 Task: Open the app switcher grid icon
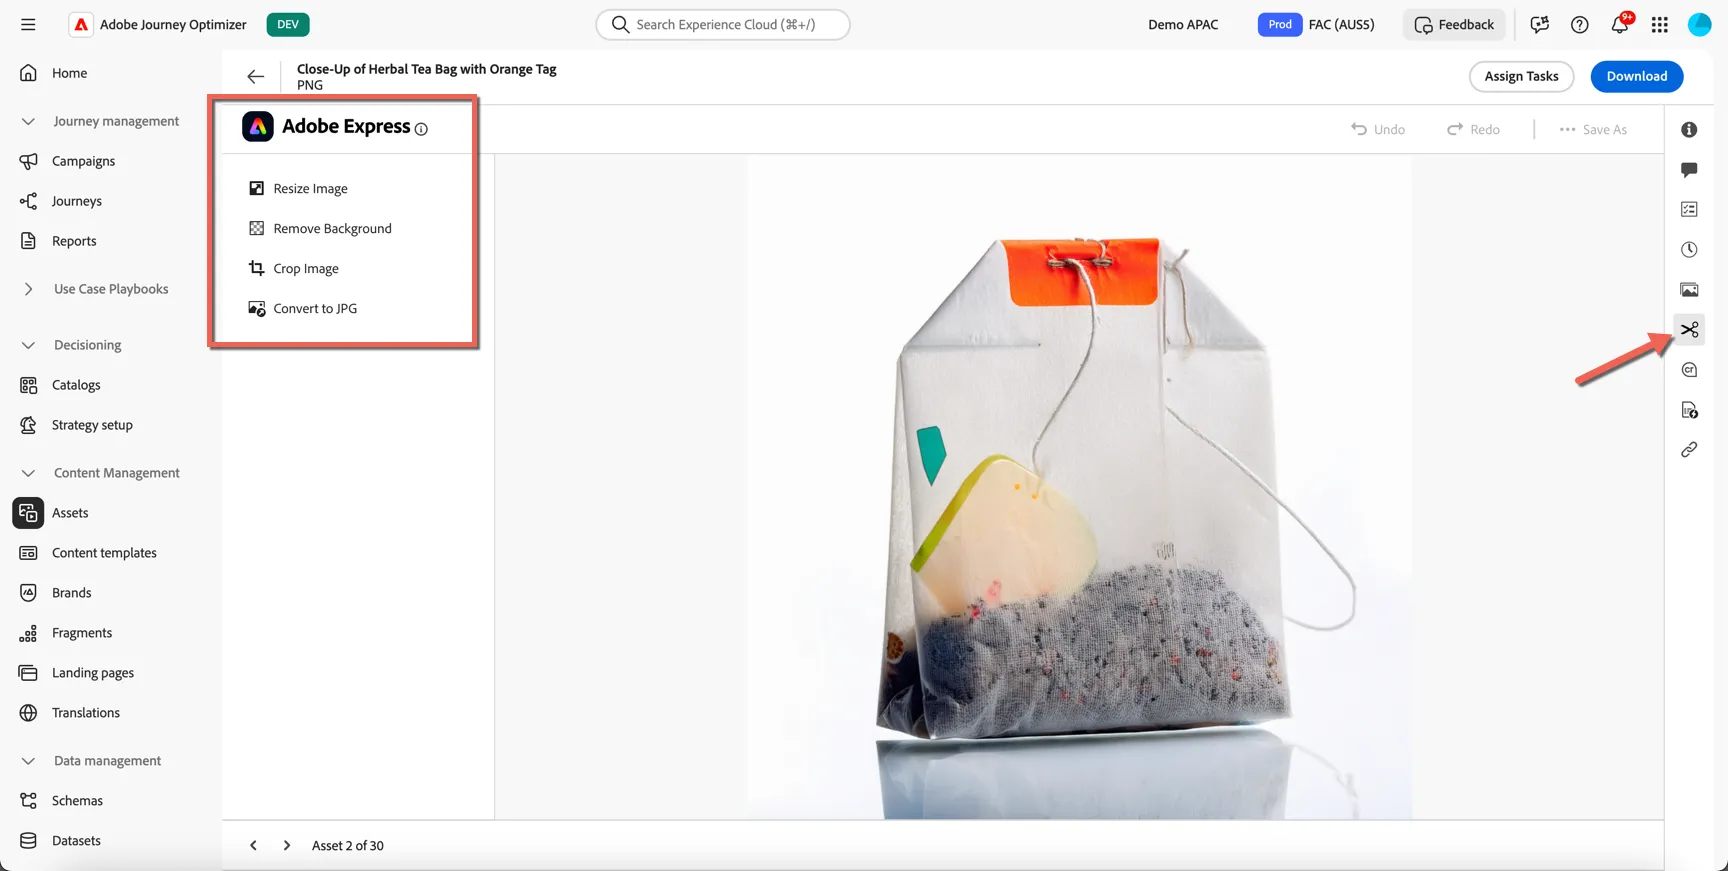click(x=1660, y=25)
